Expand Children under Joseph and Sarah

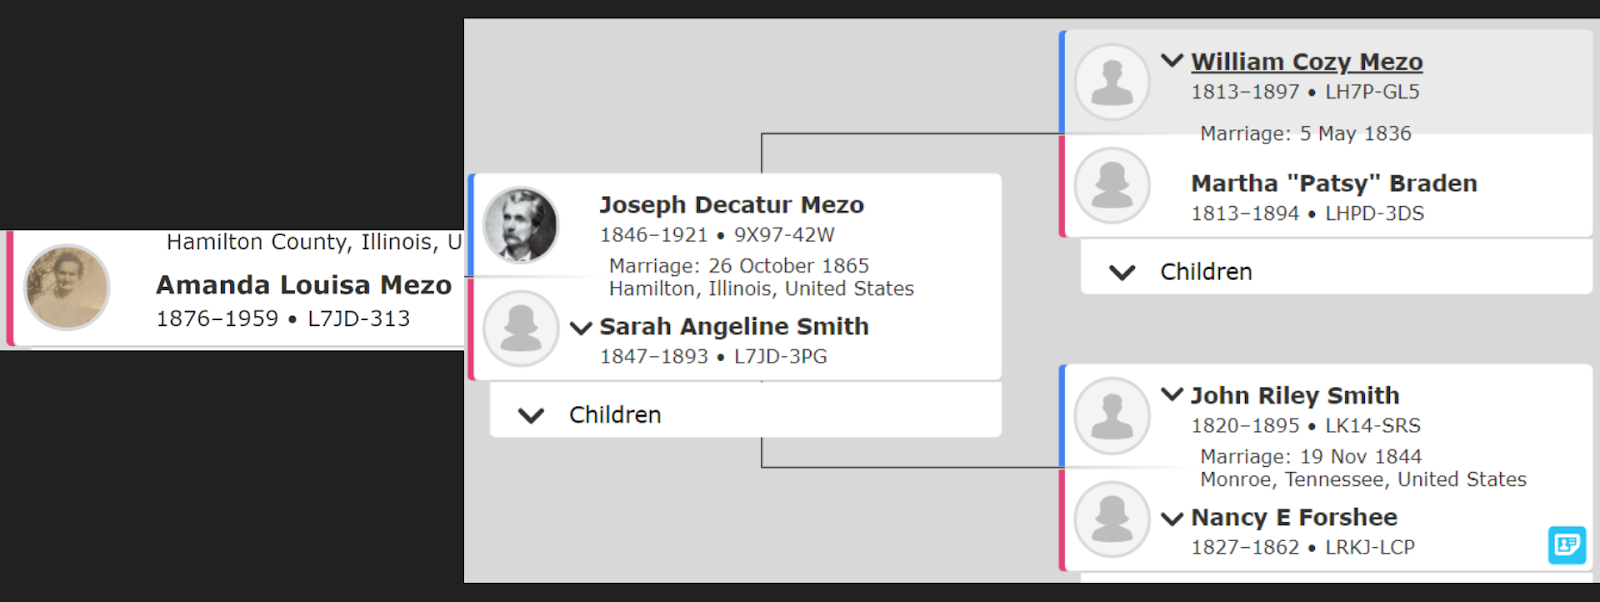click(745, 414)
